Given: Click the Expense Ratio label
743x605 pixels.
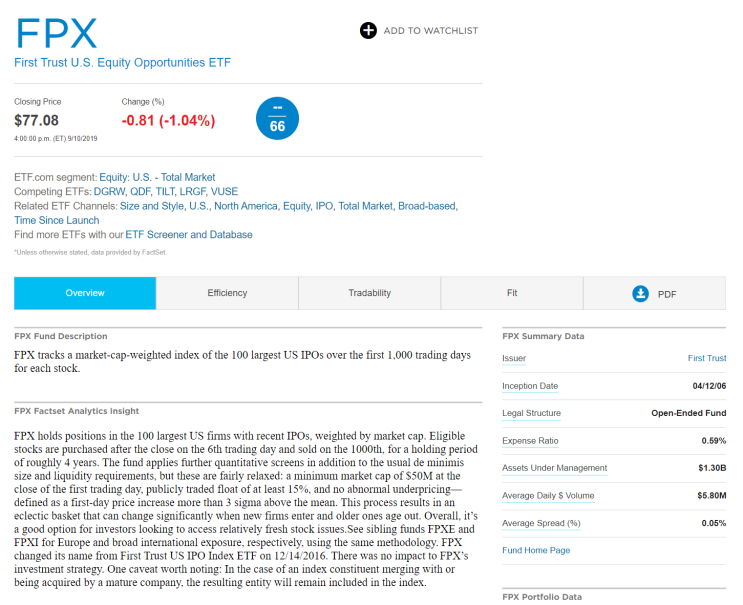Looking at the screenshot, I should [x=530, y=441].
